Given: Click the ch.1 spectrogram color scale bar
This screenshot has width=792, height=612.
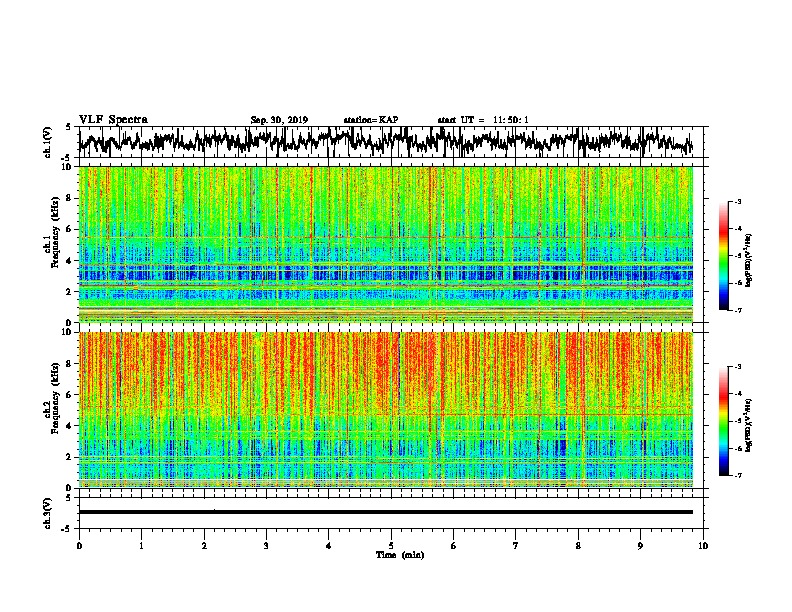Looking at the screenshot, I should (724, 256).
